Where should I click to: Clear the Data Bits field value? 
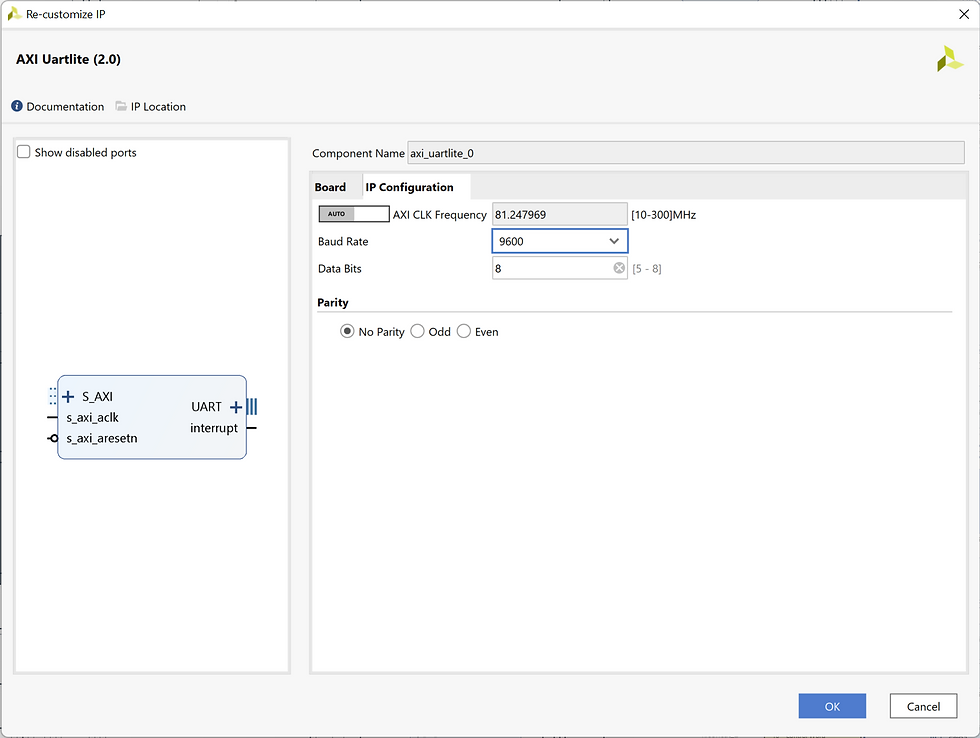619,268
